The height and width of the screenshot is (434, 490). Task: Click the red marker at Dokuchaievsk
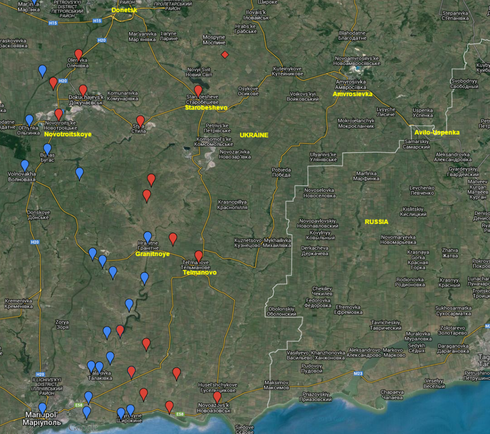pyautogui.click(x=83, y=91)
